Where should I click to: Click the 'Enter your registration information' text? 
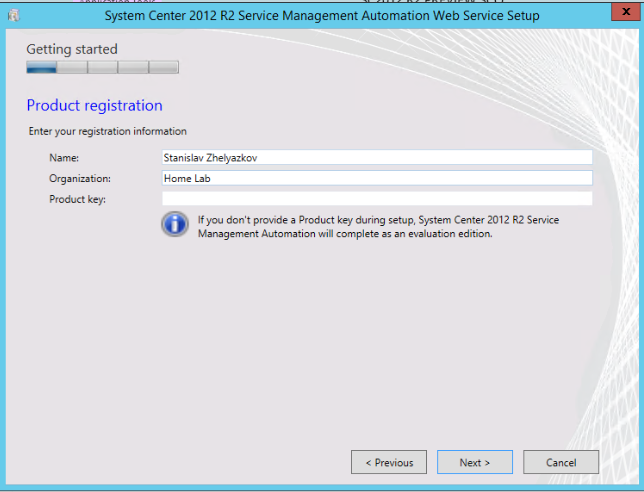pyautogui.click(x=107, y=131)
